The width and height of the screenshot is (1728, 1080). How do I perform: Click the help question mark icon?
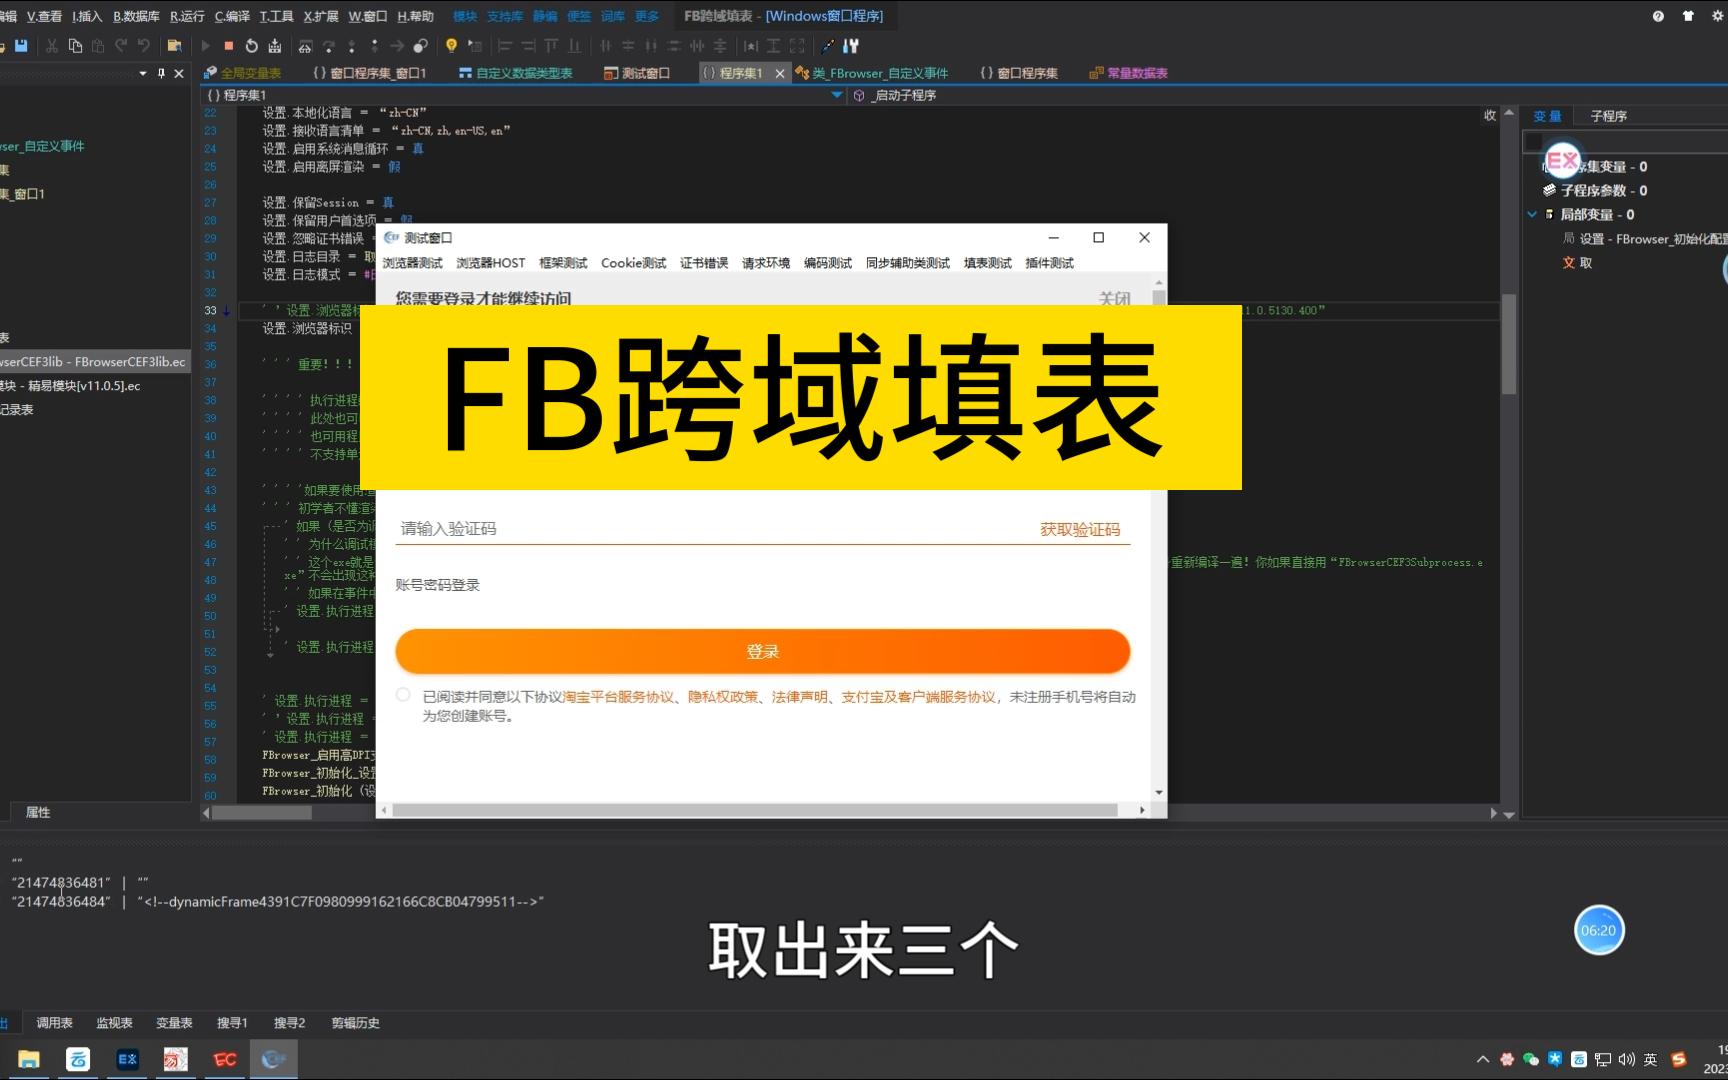pyautogui.click(x=1658, y=16)
